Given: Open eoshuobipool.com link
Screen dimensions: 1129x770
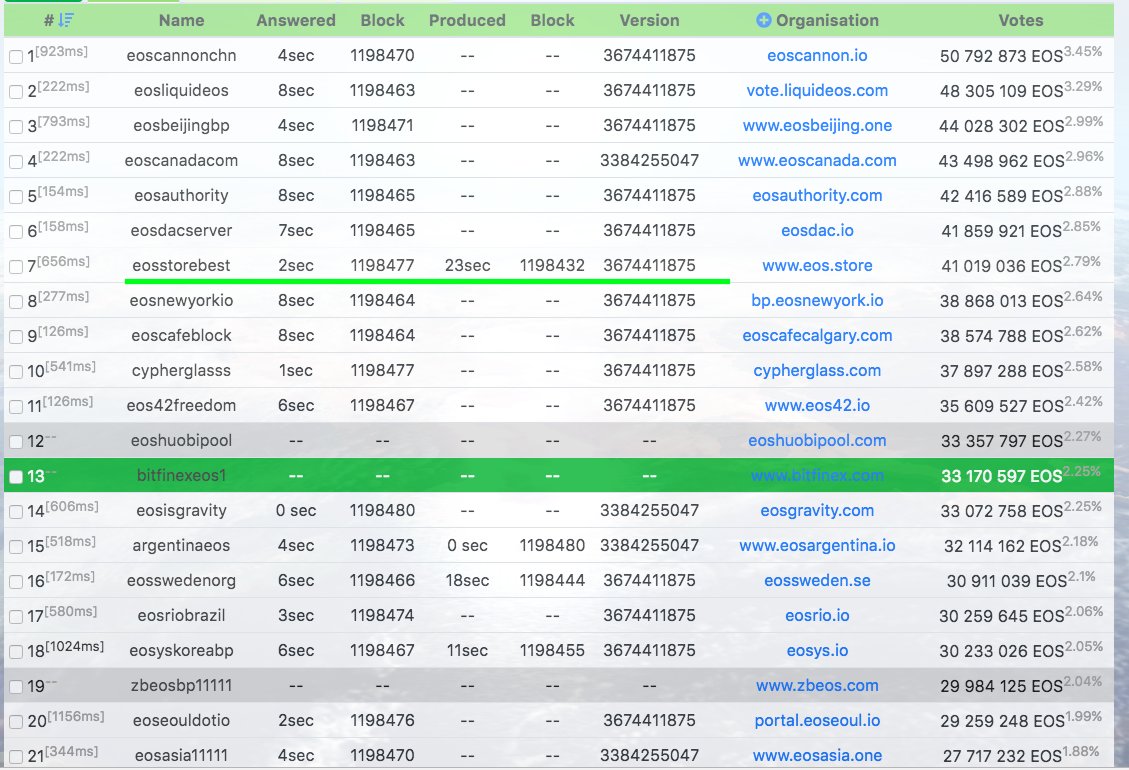Looking at the screenshot, I should [817, 440].
